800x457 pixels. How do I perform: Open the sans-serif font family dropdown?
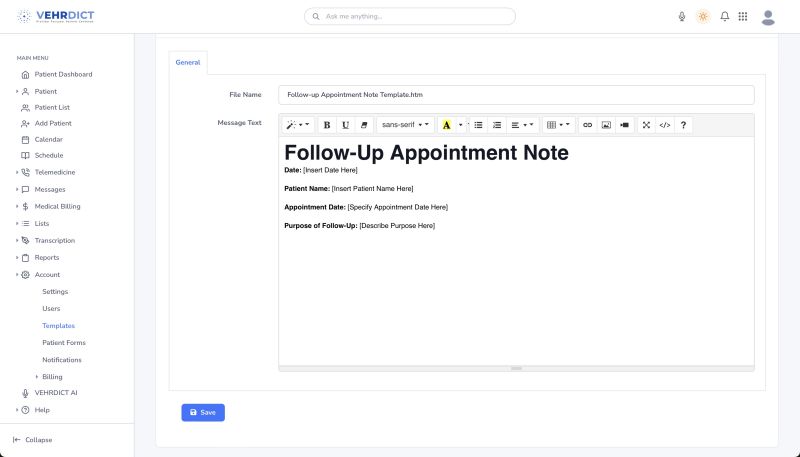coord(407,125)
